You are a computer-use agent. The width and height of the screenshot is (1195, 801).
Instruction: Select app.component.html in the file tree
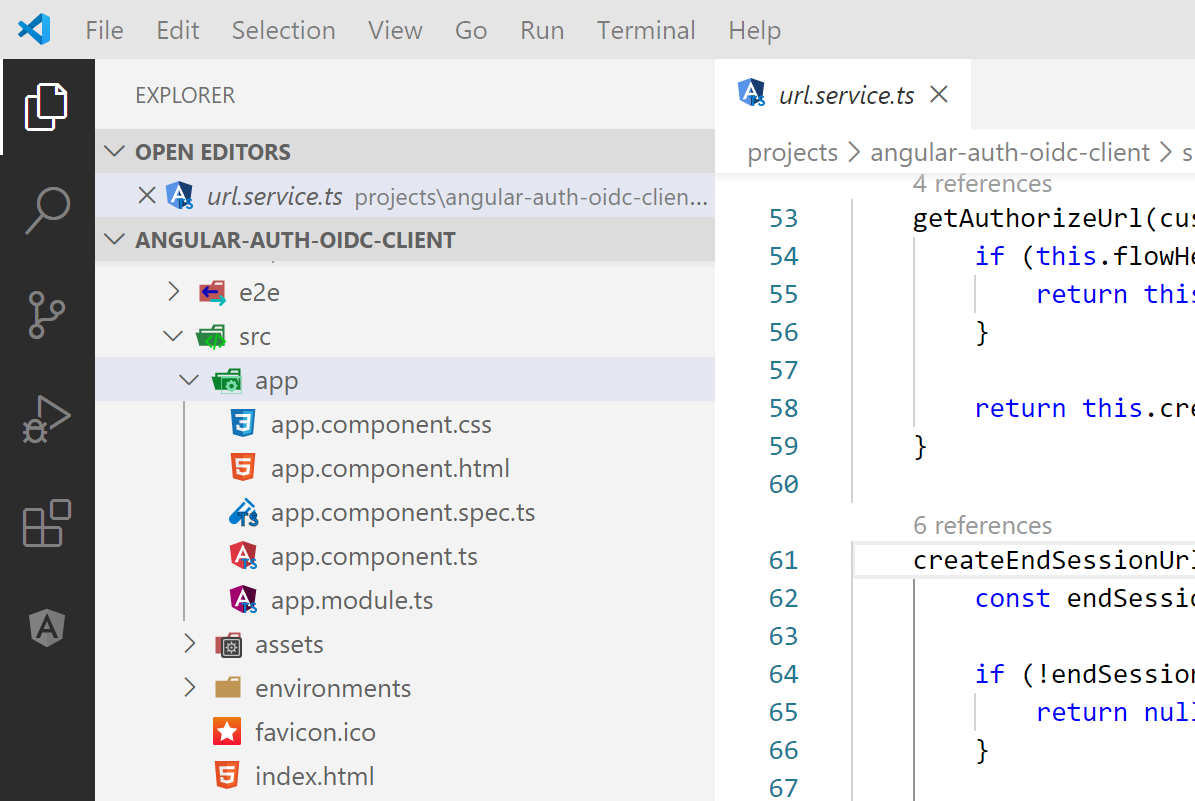click(x=390, y=467)
